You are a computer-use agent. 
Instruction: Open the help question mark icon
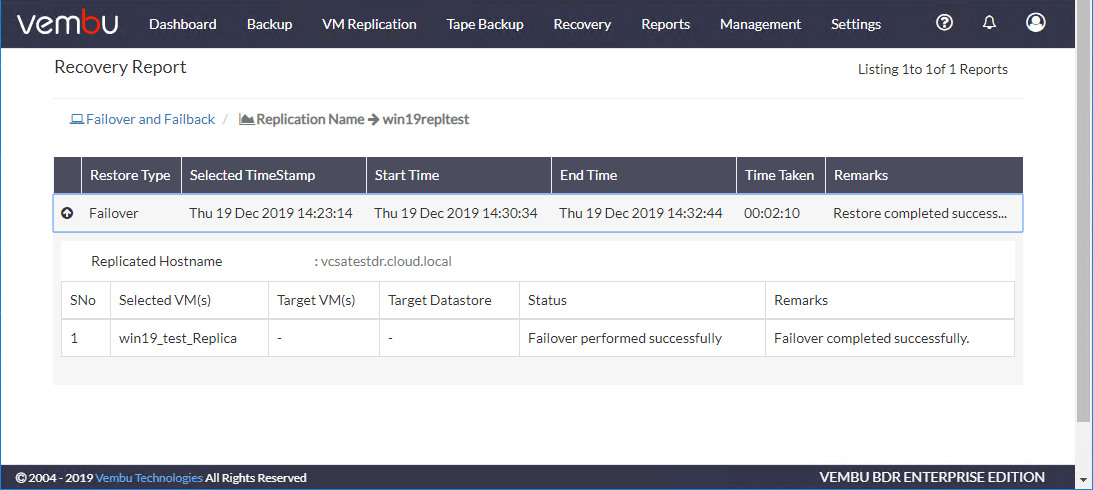944,23
